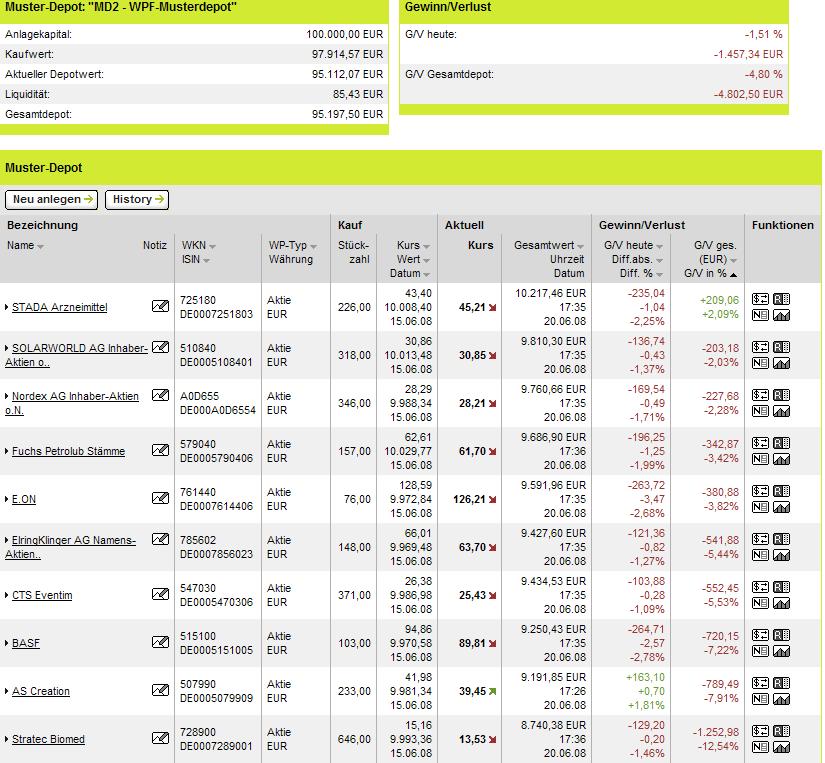
Task: Click the Liquidität value 85,43 EUR
Action: [x=358, y=94]
